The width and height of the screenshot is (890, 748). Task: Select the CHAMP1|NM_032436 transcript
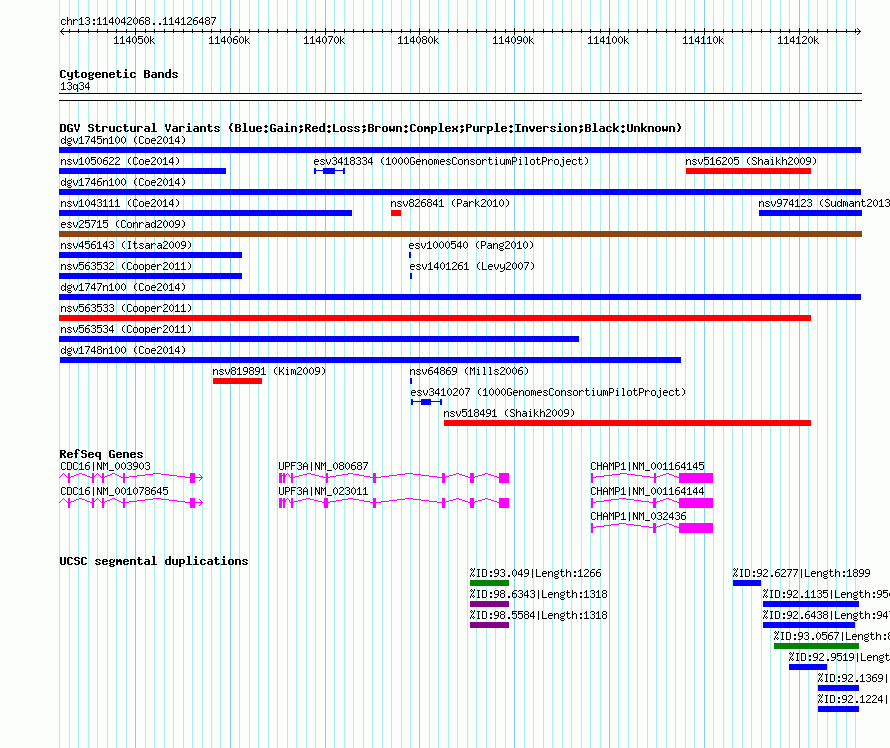[652, 528]
